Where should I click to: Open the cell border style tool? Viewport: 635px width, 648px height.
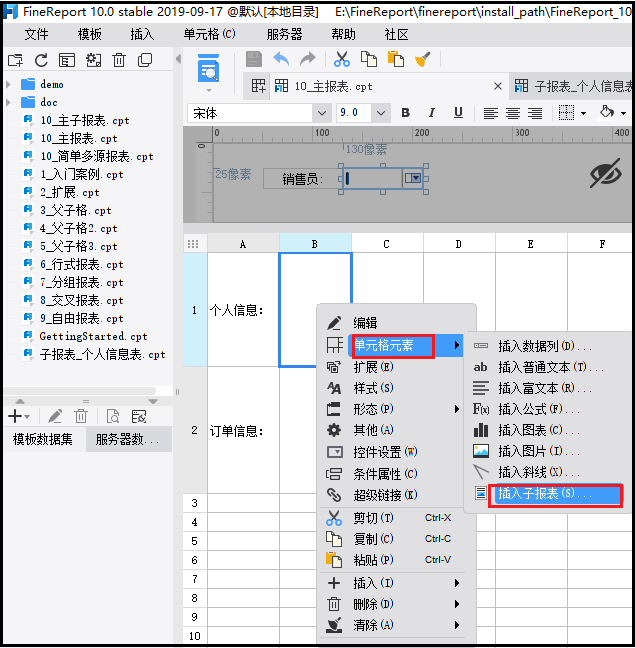click(x=566, y=112)
